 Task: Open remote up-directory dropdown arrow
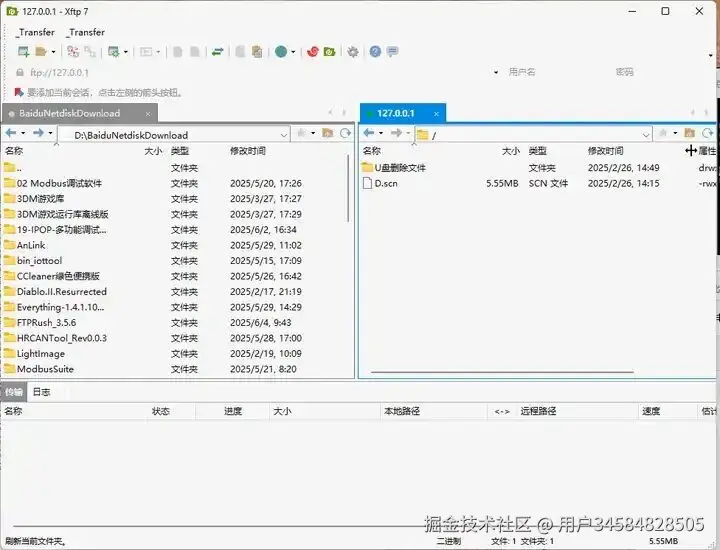675,133
